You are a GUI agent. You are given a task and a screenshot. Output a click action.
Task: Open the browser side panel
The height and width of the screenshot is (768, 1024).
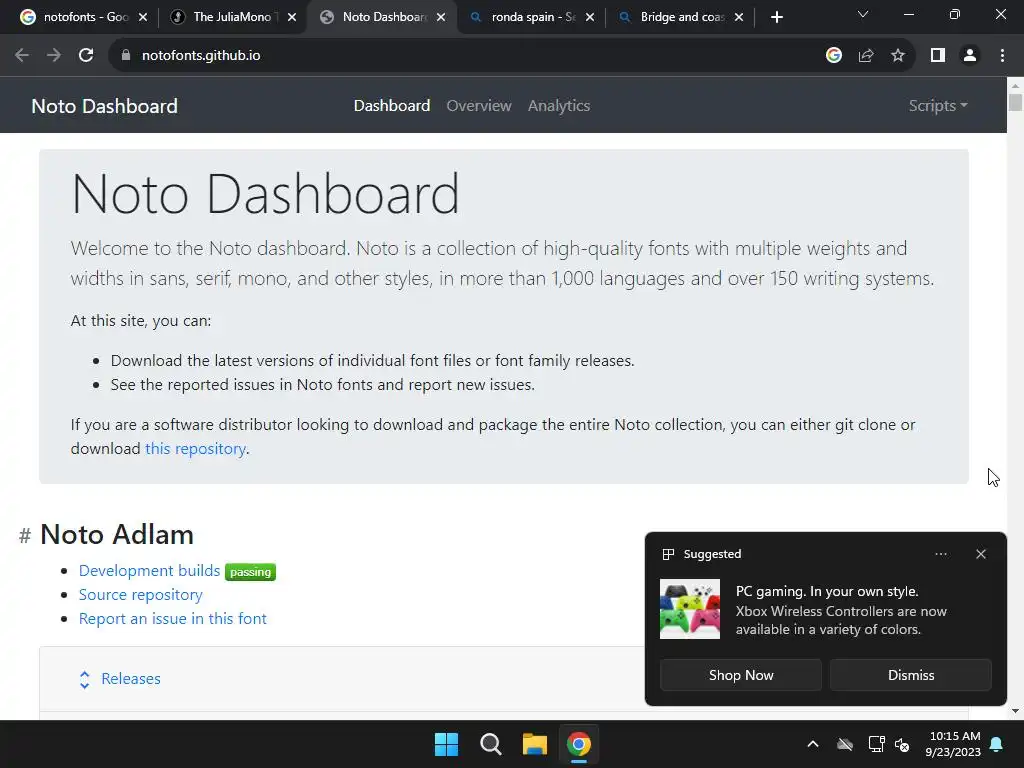[938, 56]
